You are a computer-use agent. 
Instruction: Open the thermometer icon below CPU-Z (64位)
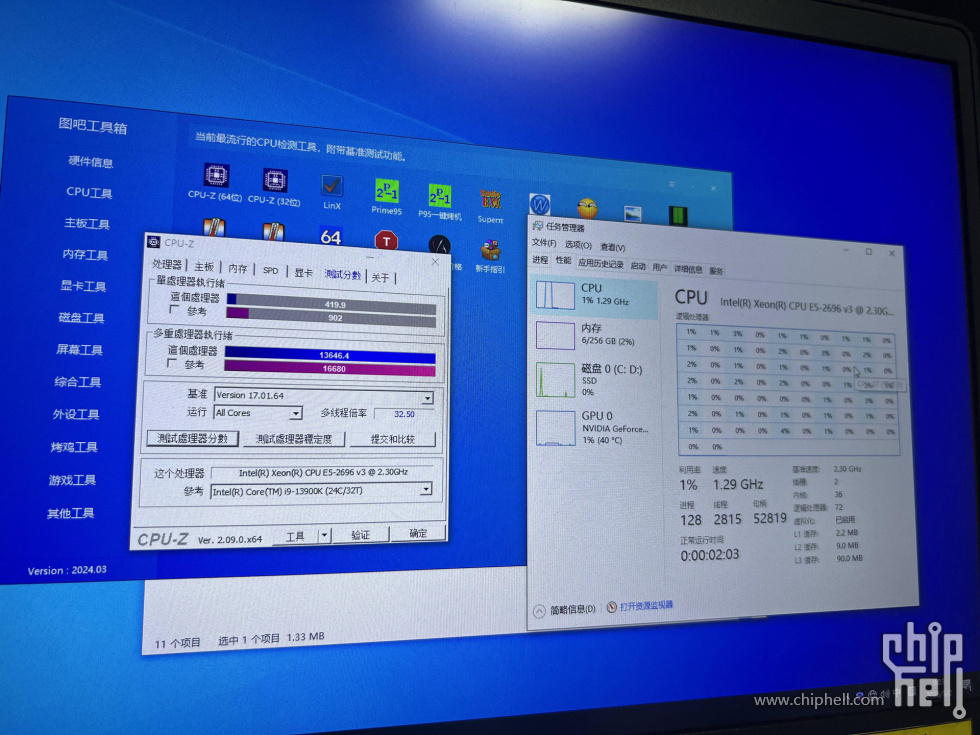(x=214, y=228)
